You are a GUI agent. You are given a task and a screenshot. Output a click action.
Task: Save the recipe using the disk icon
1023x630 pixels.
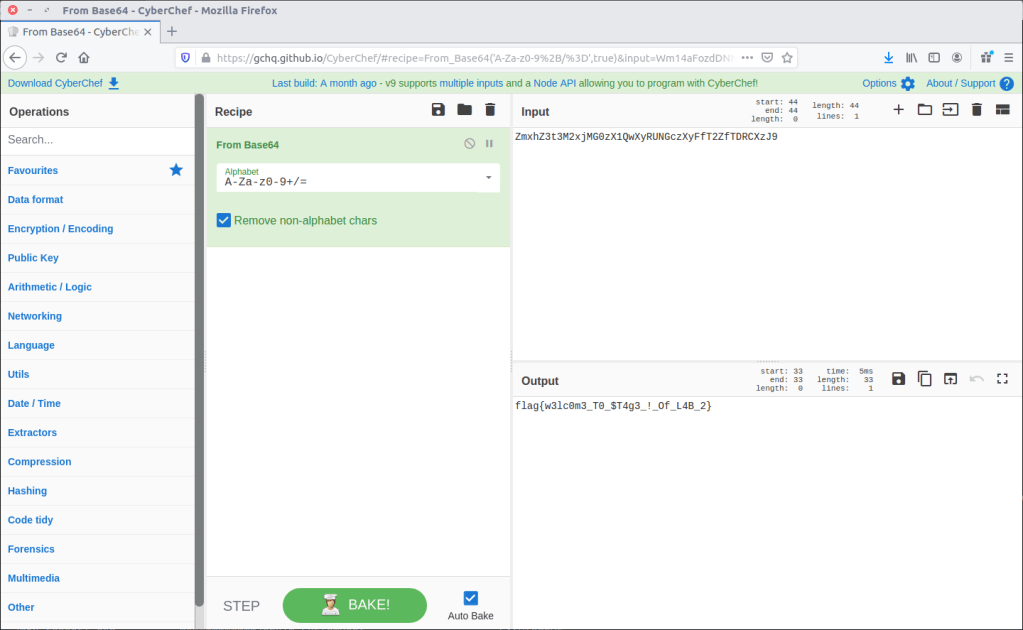click(x=438, y=110)
